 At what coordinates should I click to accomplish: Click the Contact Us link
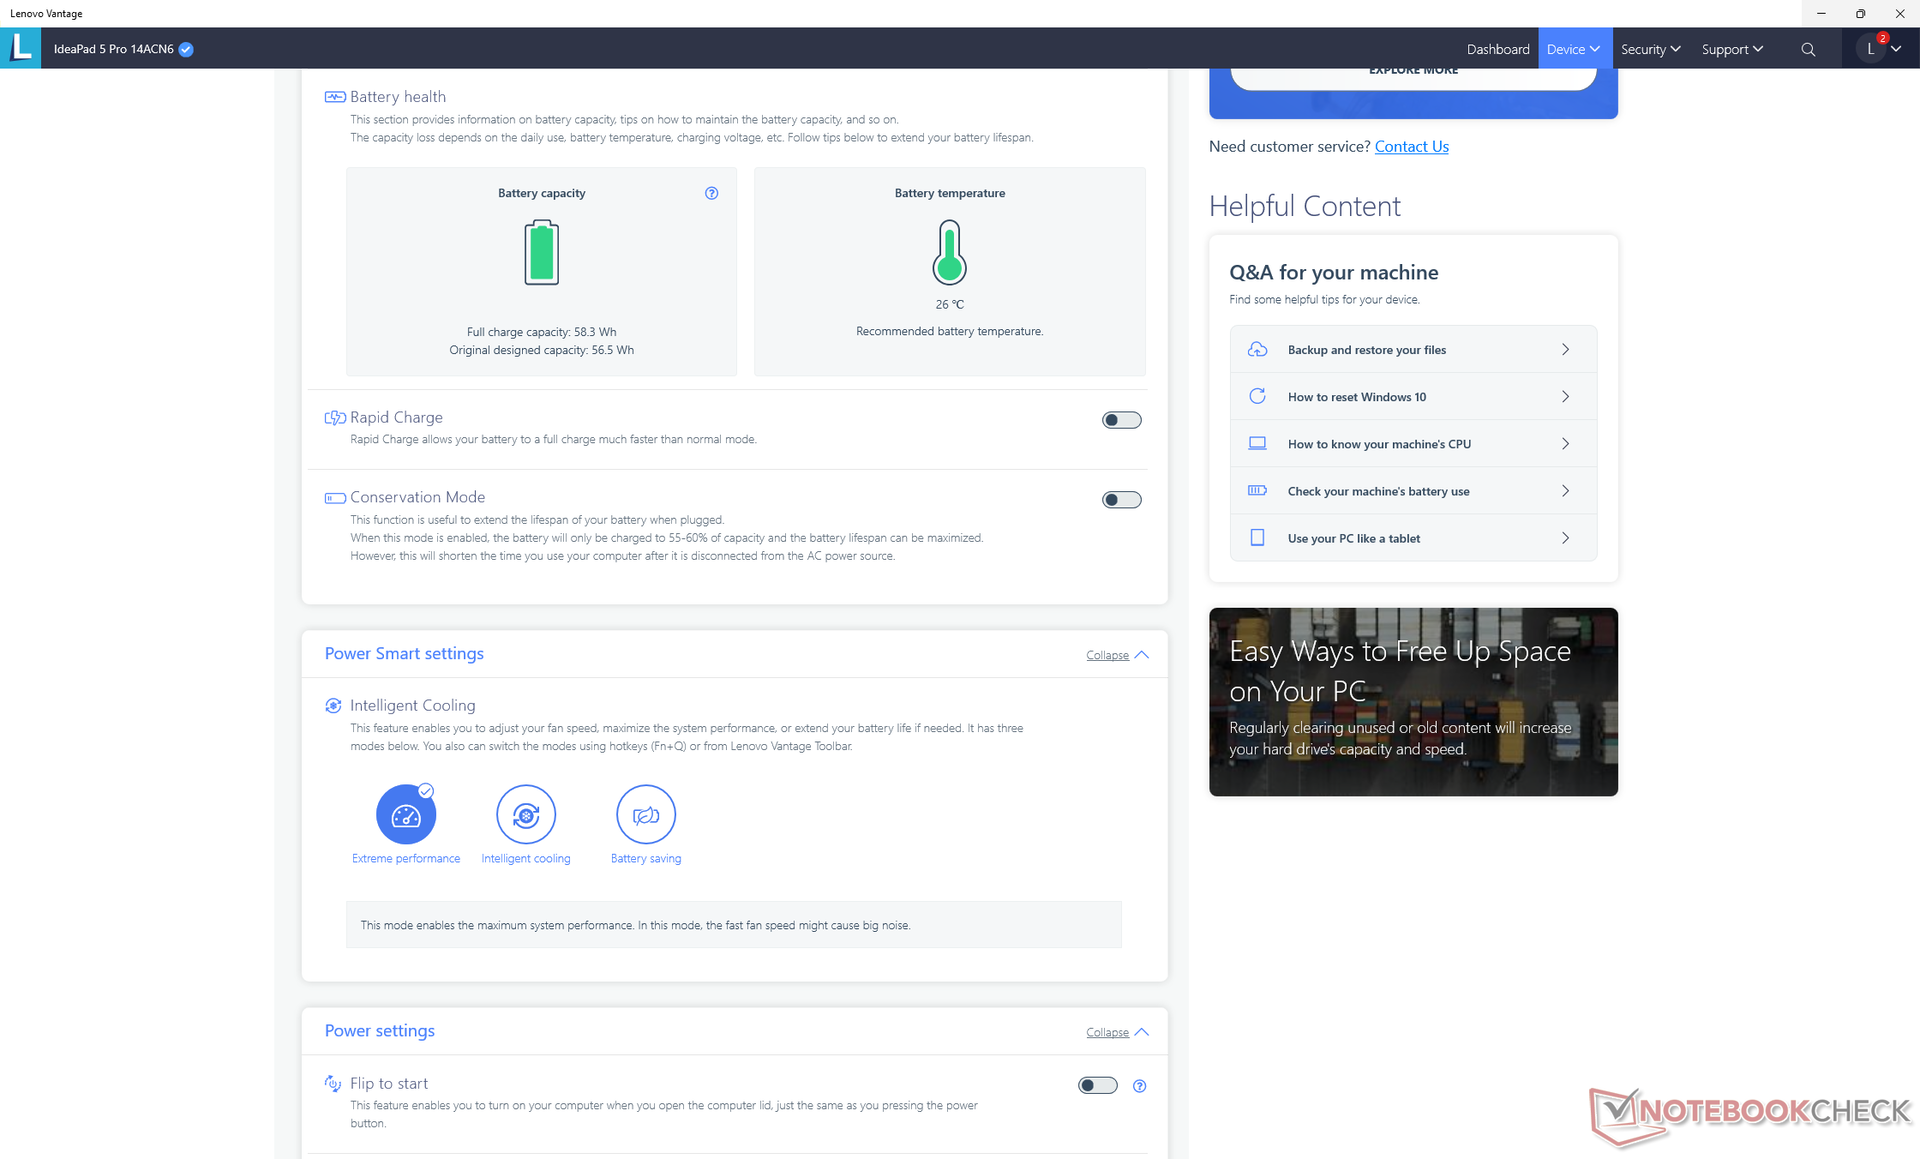1411,146
